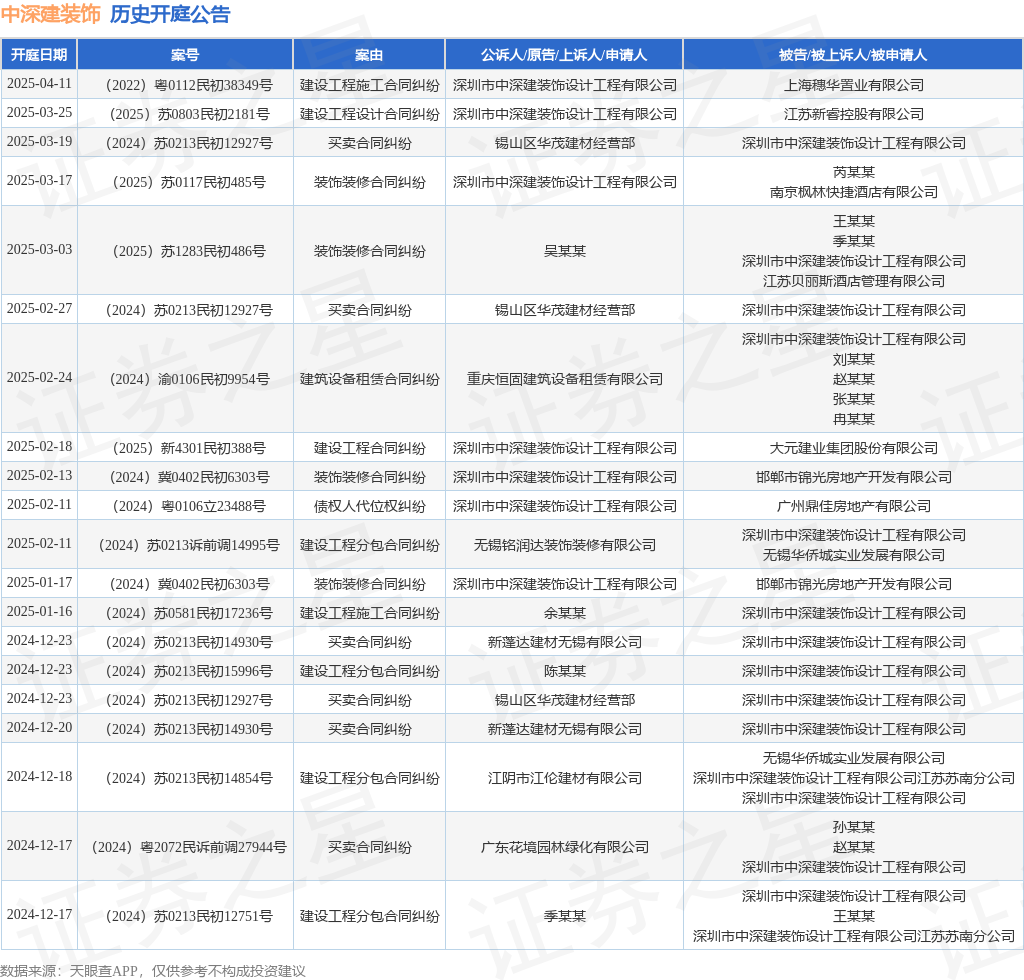Screen dimensions: 1024x980
Task: Click defendant 江苏新睿控股有限公司
Action: point(854,114)
